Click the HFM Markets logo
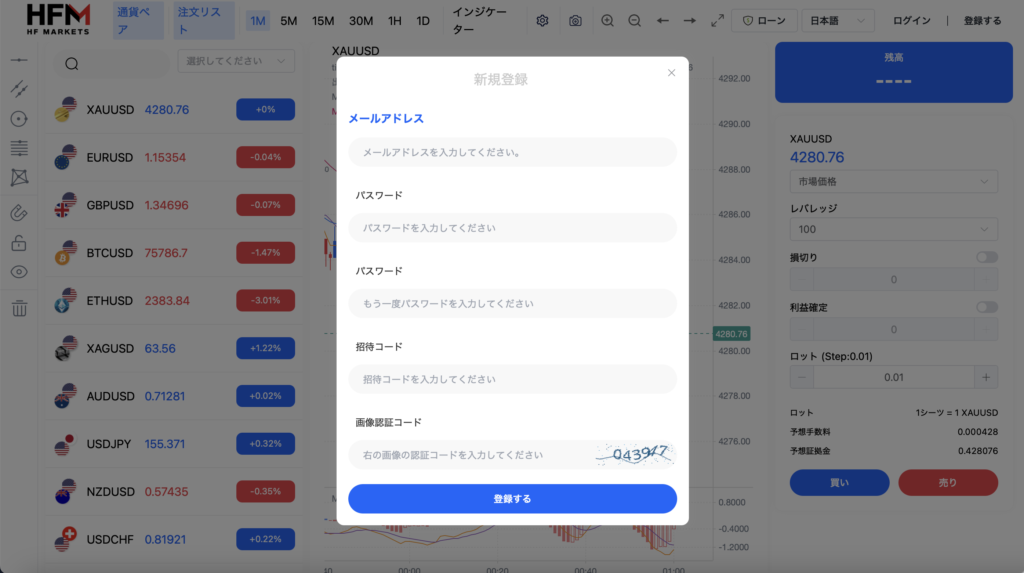The image size is (1024, 573). (58, 20)
